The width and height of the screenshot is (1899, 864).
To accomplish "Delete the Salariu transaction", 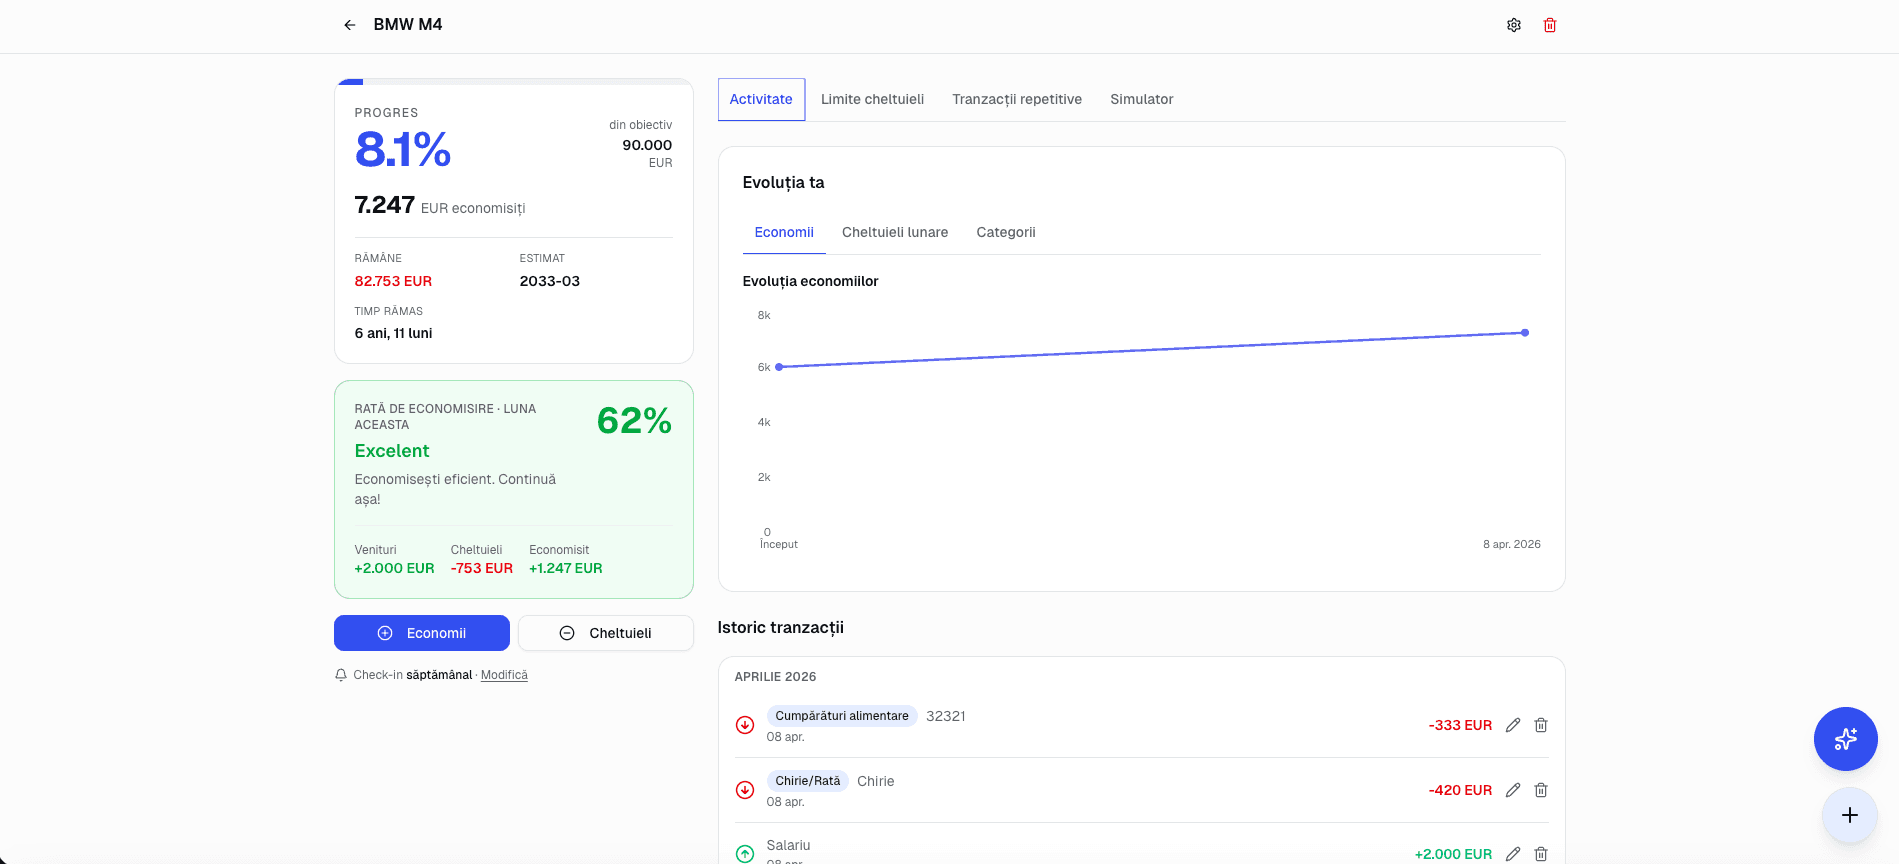I will (1541, 854).
